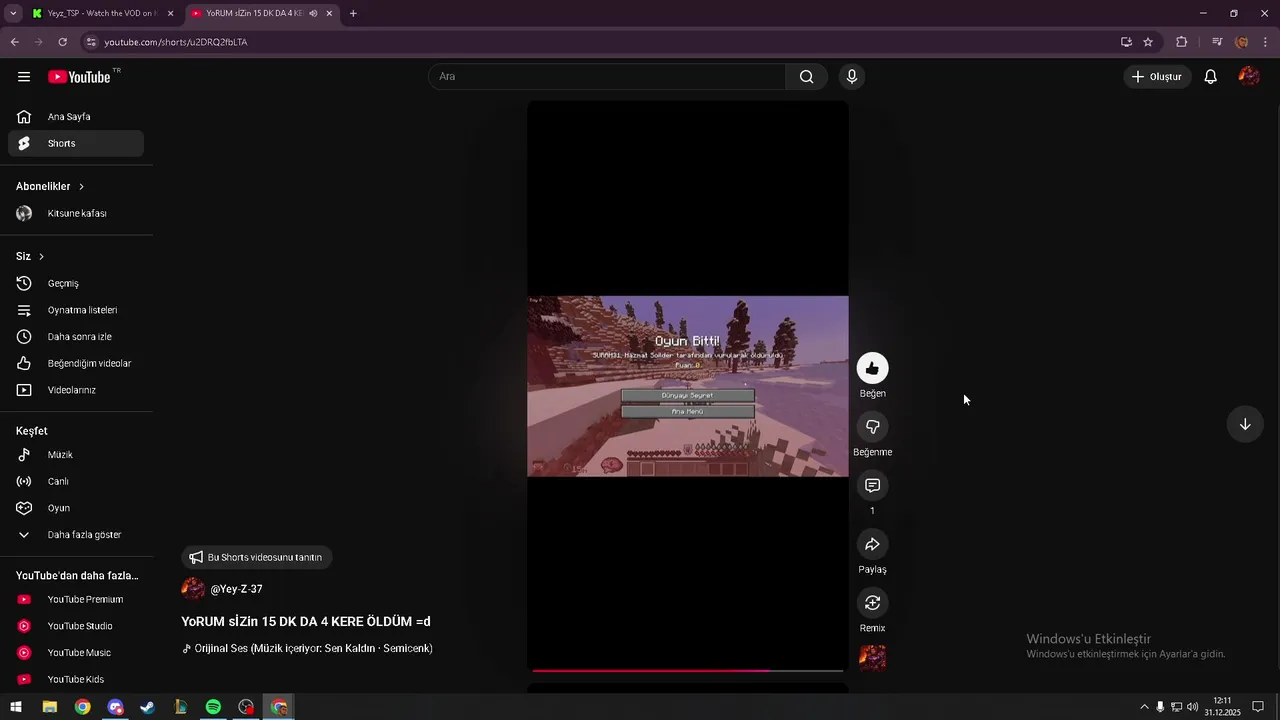Open new browser tab

click(353, 13)
